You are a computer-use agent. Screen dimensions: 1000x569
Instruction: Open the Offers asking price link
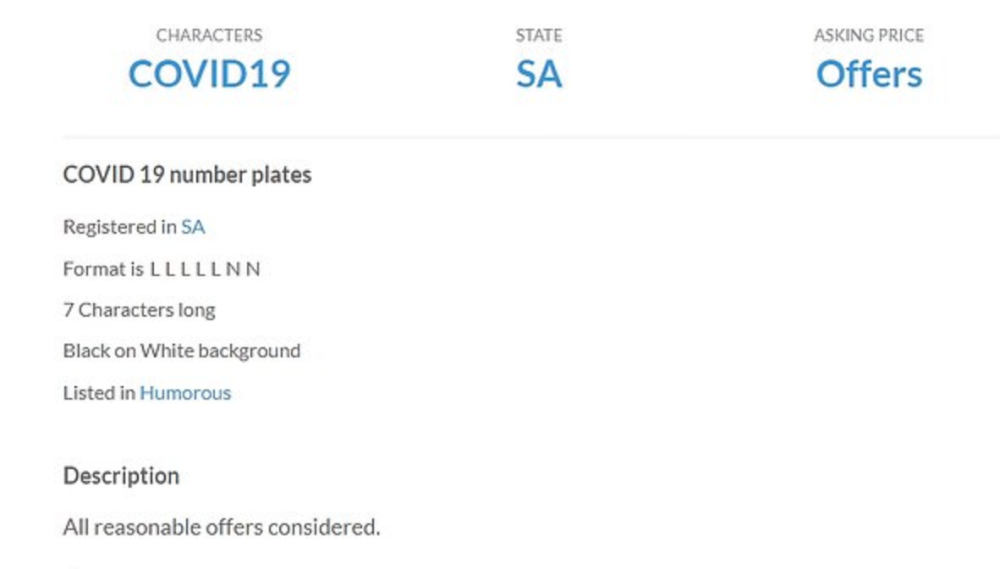(868, 74)
